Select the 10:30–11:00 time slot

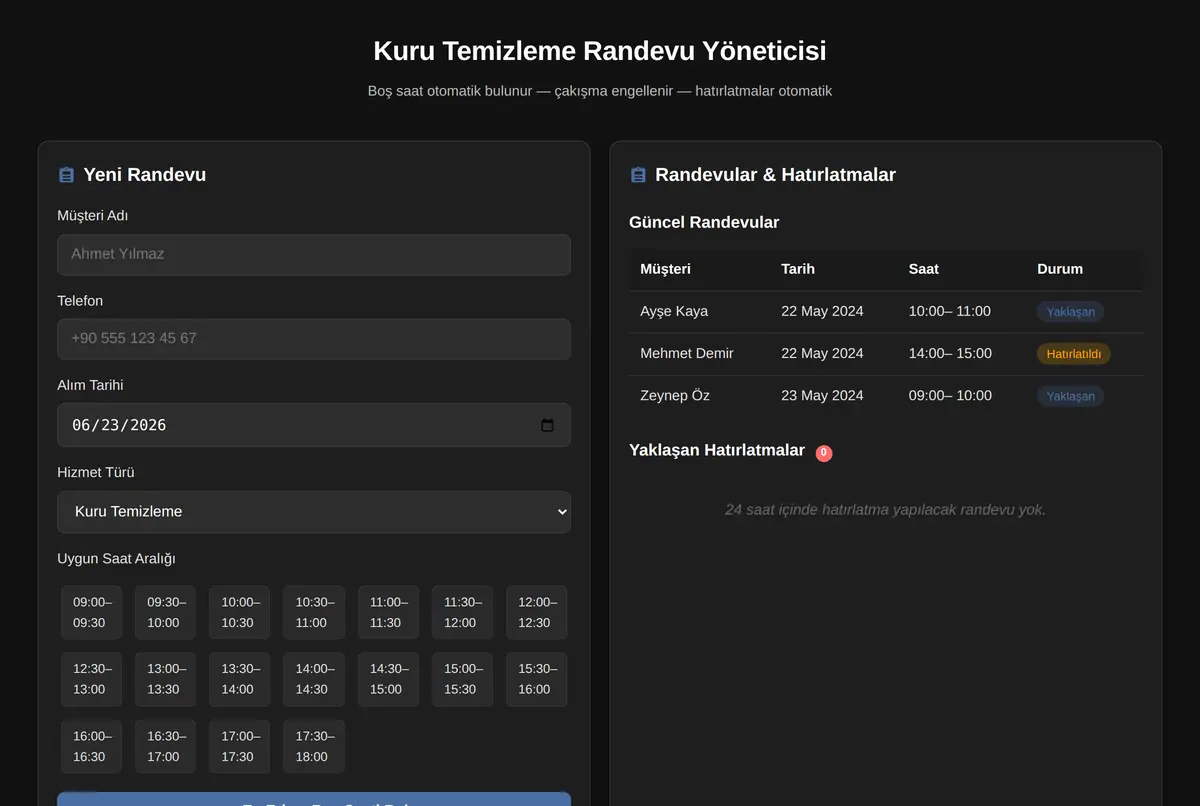click(313, 612)
